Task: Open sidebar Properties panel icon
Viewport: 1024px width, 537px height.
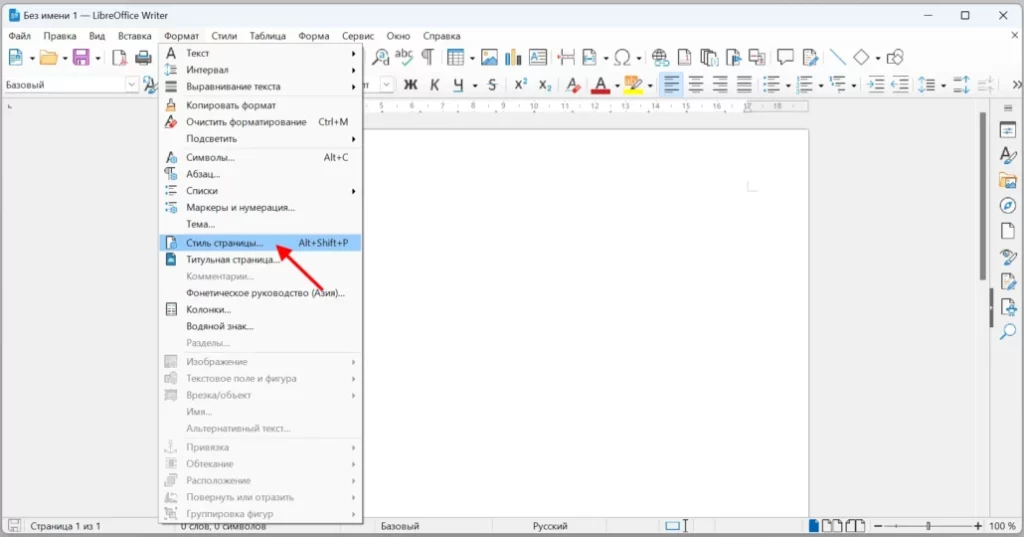Action: click(x=1008, y=131)
